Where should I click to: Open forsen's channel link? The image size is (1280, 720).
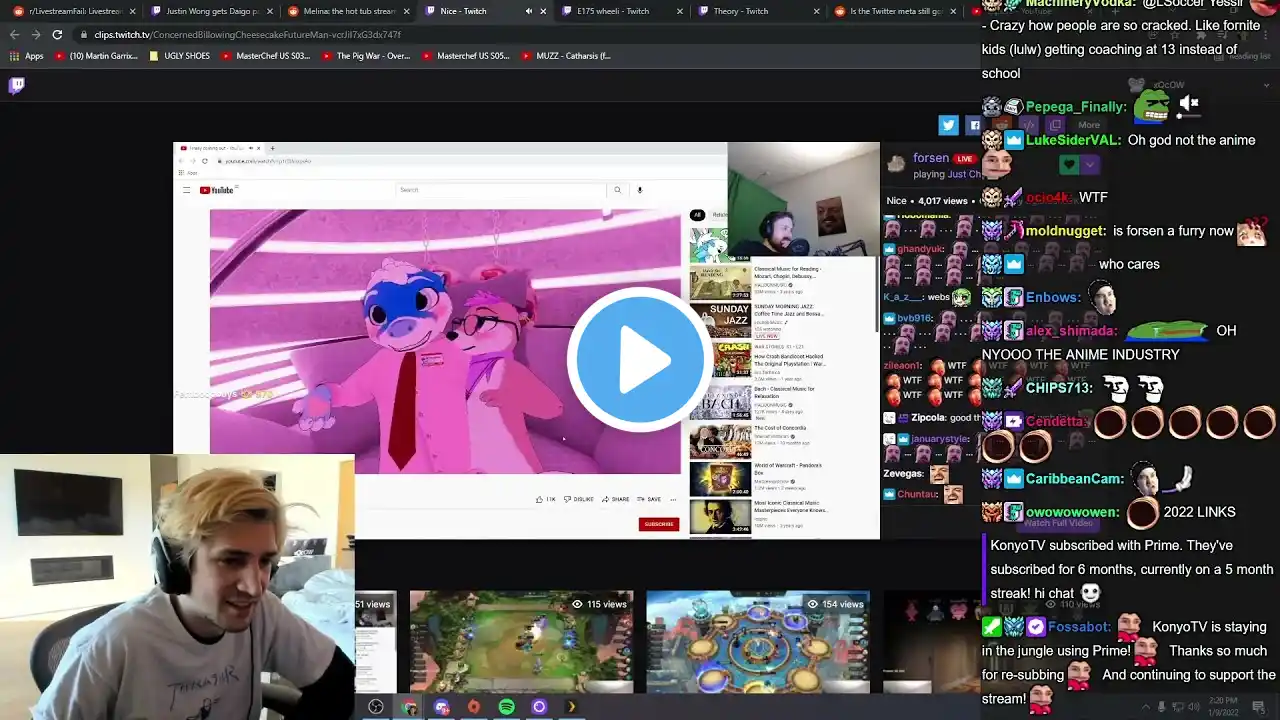pyautogui.click(x=930, y=158)
